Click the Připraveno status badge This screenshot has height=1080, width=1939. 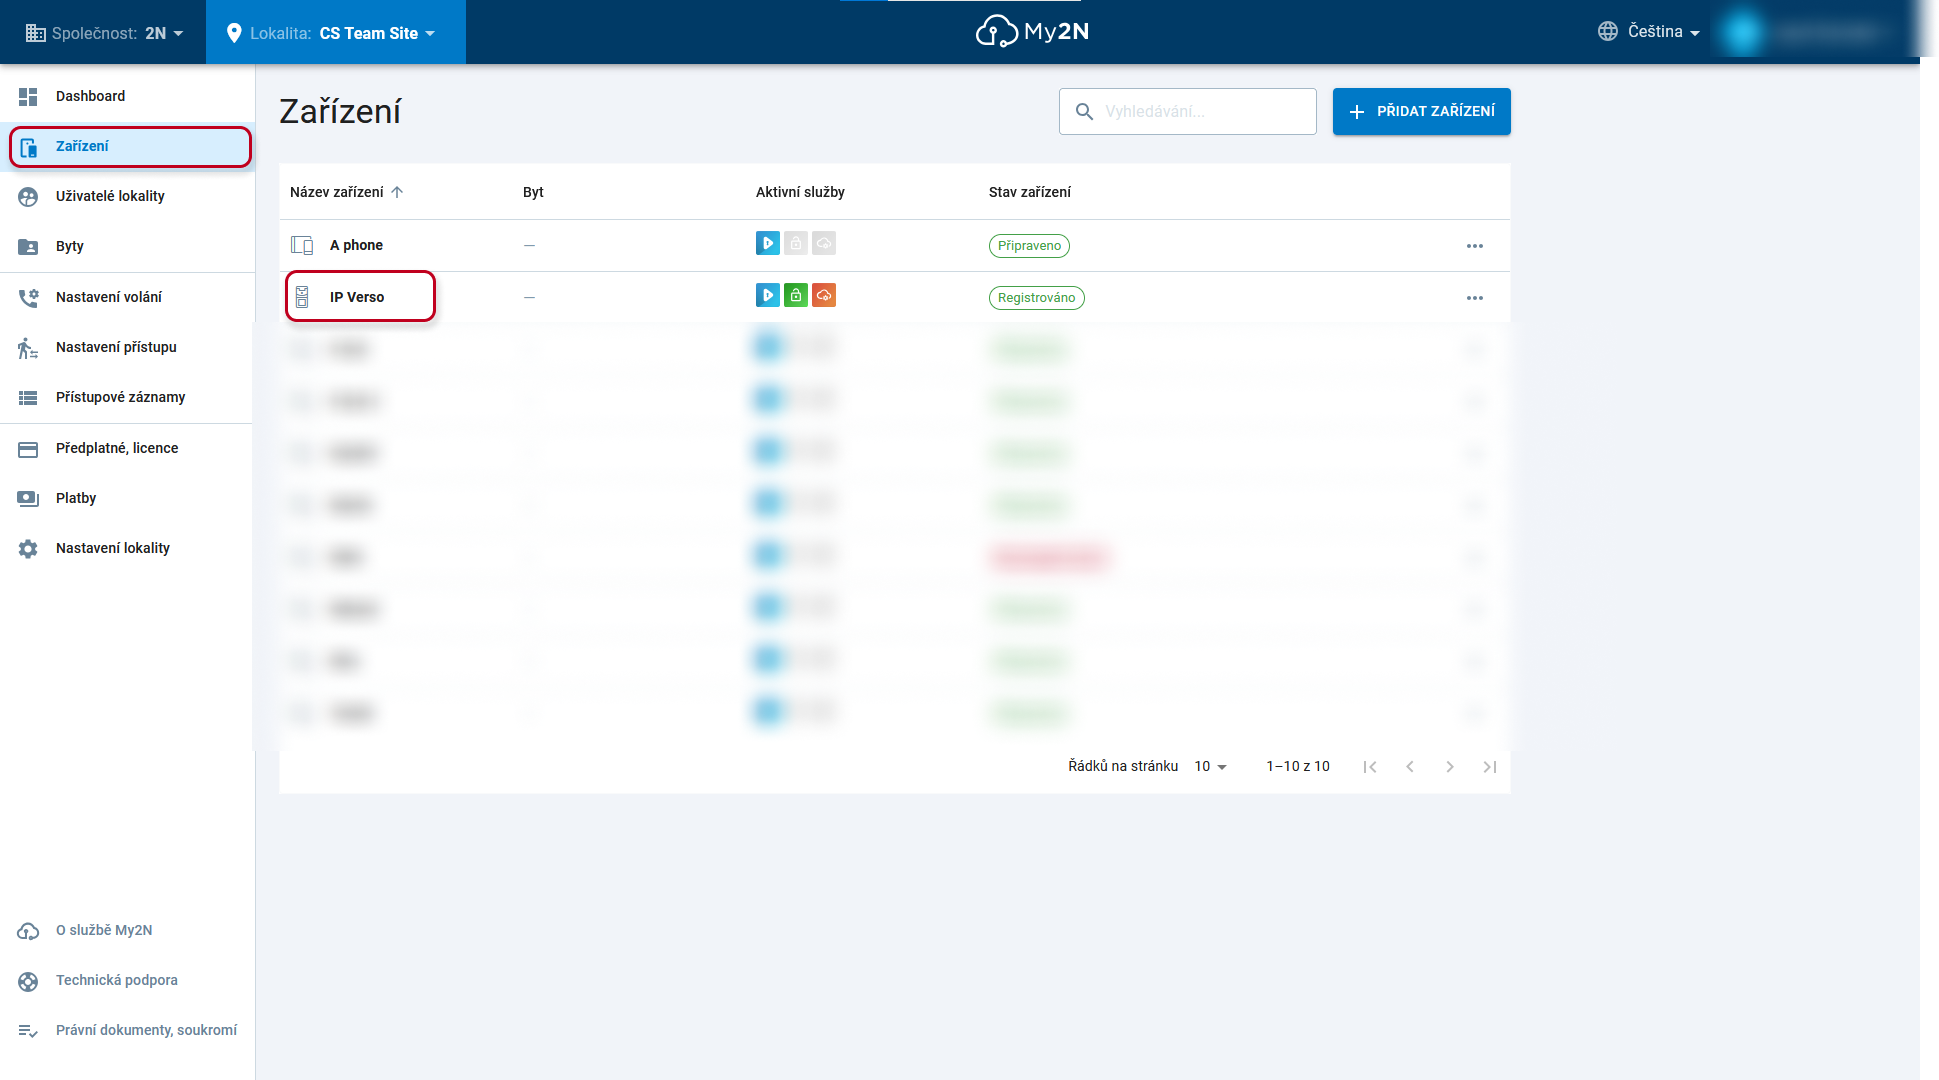click(1029, 246)
